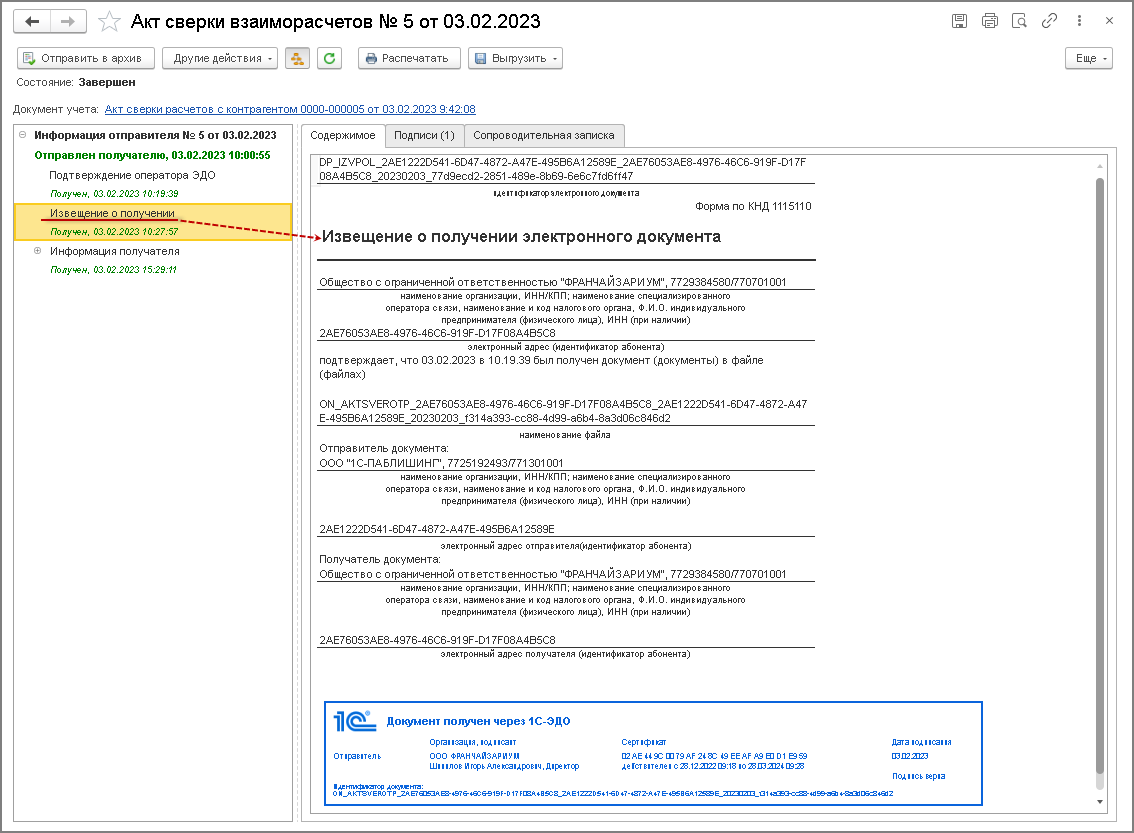The image size is (1134, 833).
Task: Copy link using the chain icon
Action: click(x=1049, y=21)
